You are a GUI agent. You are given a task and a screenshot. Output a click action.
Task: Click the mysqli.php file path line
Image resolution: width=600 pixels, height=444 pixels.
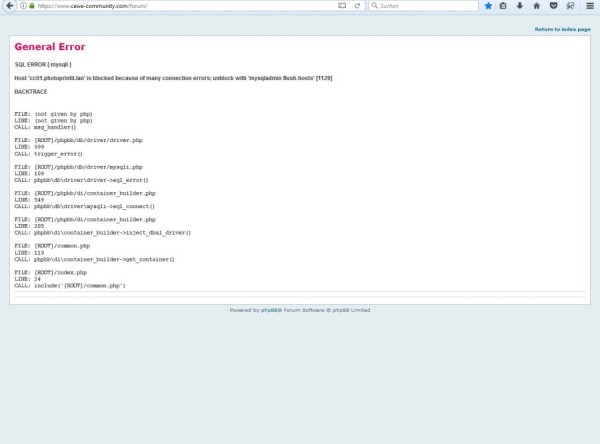click(78, 167)
